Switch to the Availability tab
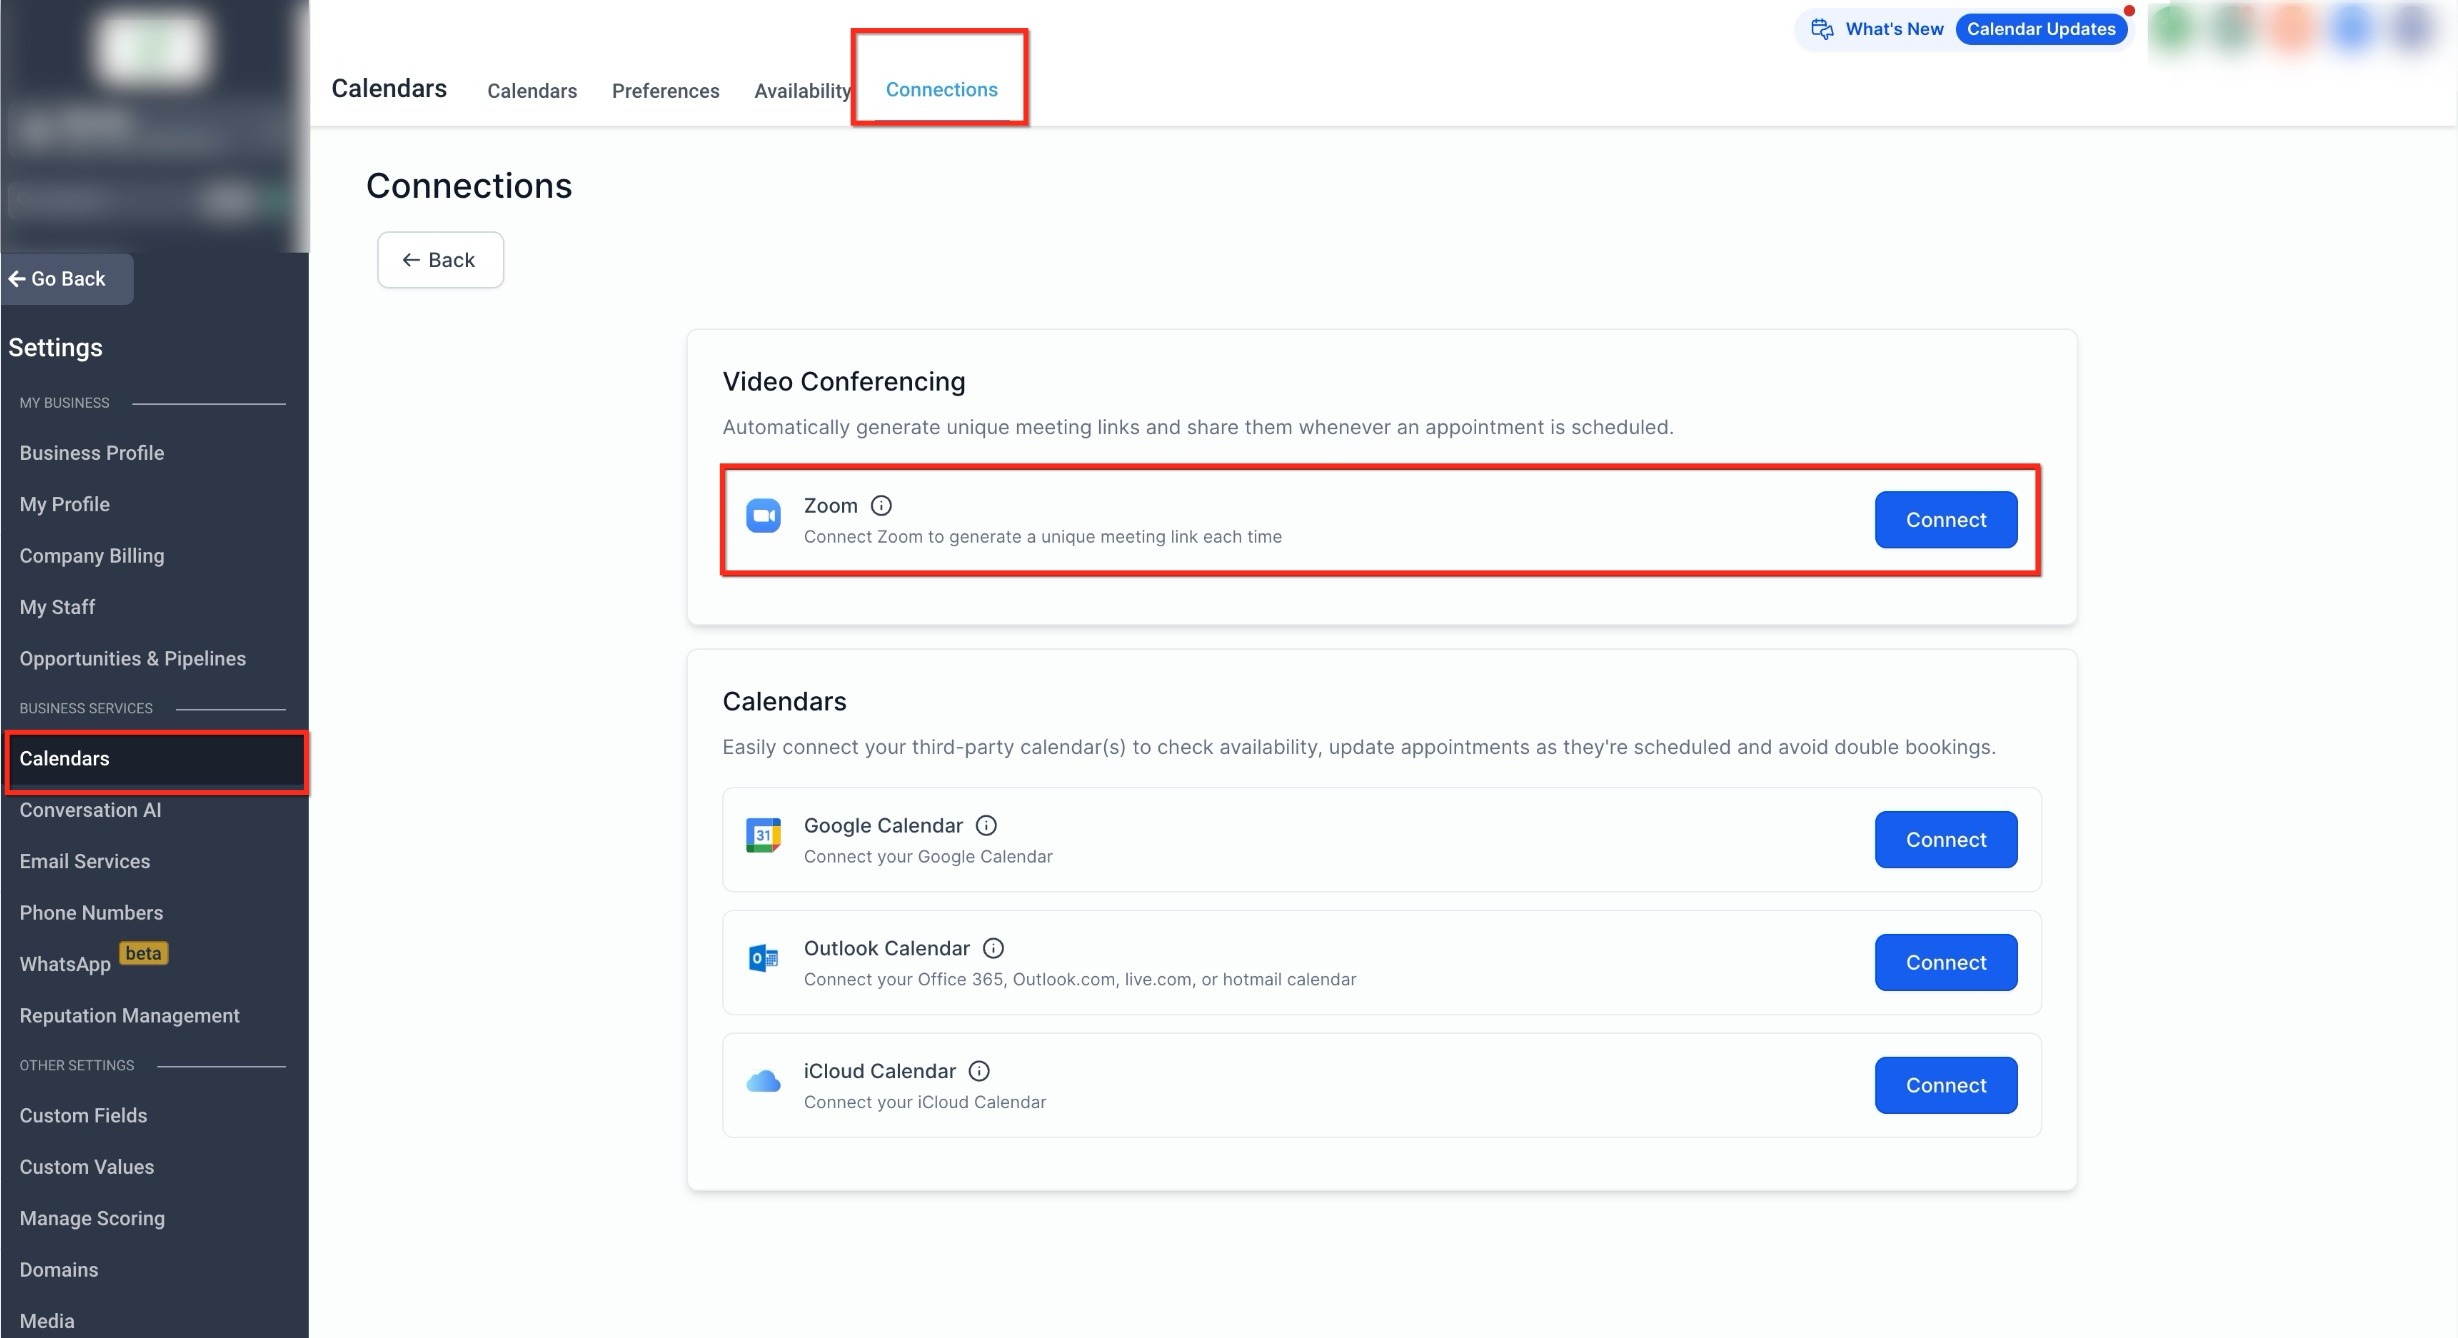The height and width of the screenshot is (1338, 2458). (x=802, y=91)
